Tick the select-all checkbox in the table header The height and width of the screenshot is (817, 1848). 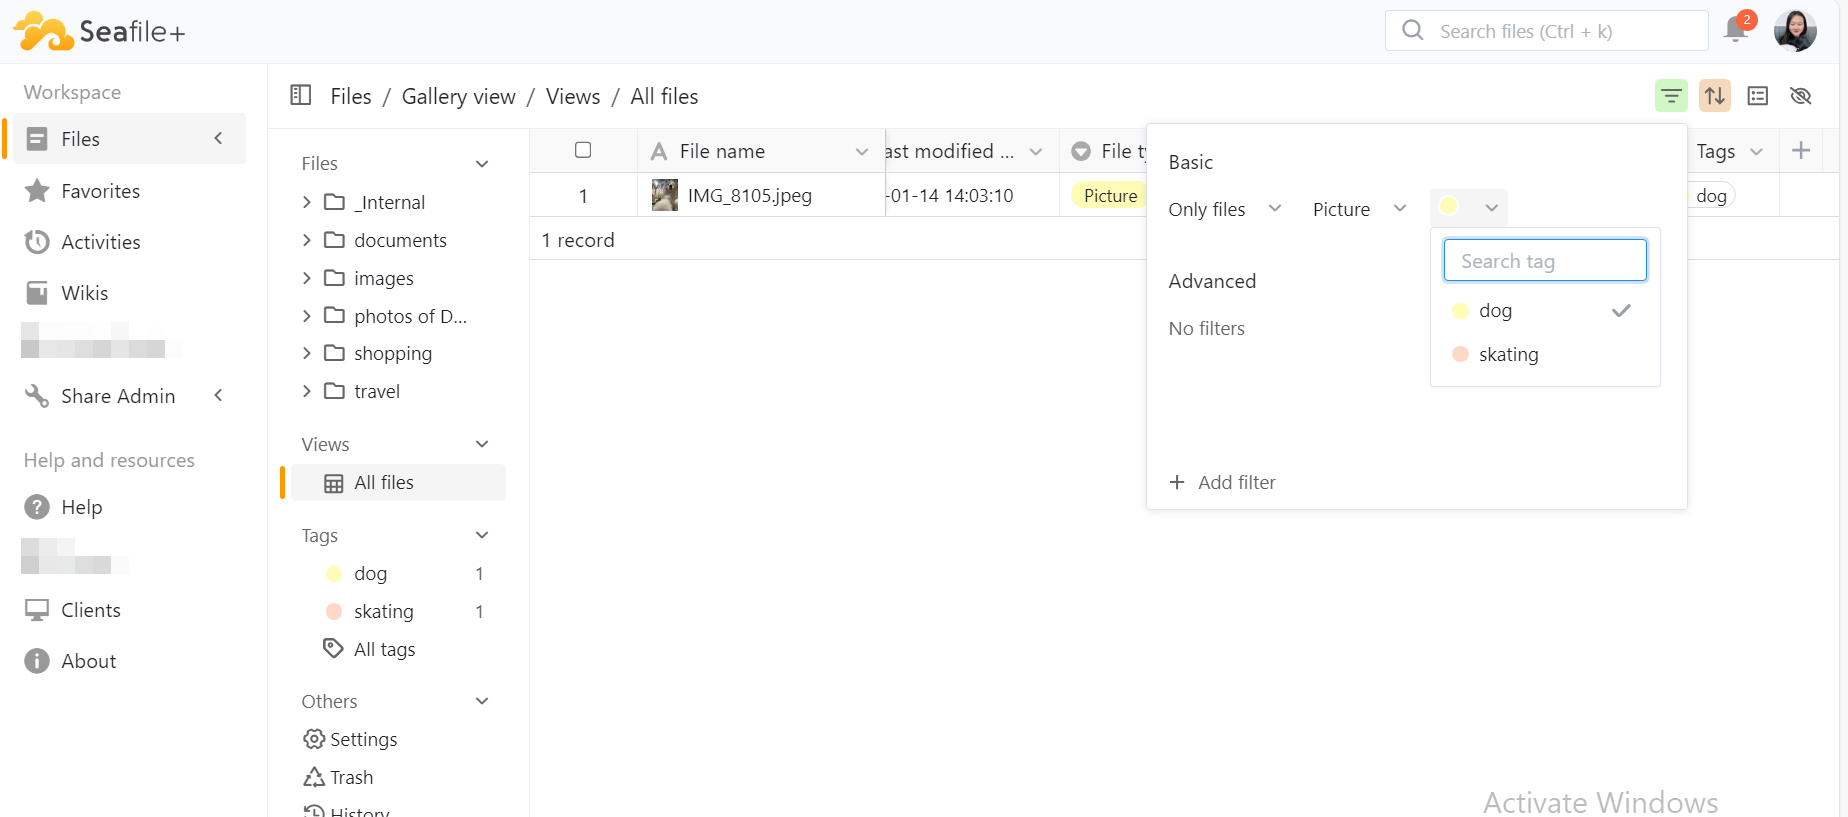(x=583, y=150)
